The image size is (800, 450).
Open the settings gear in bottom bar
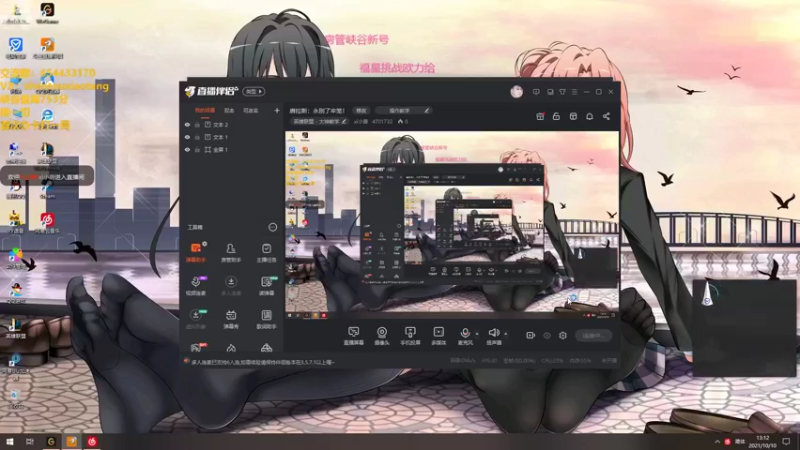point(563,335)
